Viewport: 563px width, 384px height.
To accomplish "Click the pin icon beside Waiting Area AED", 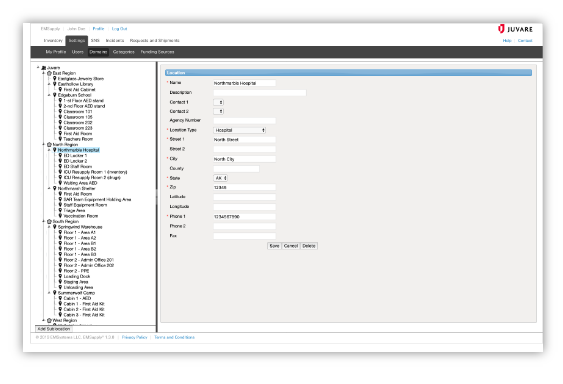I will (60, 183).
